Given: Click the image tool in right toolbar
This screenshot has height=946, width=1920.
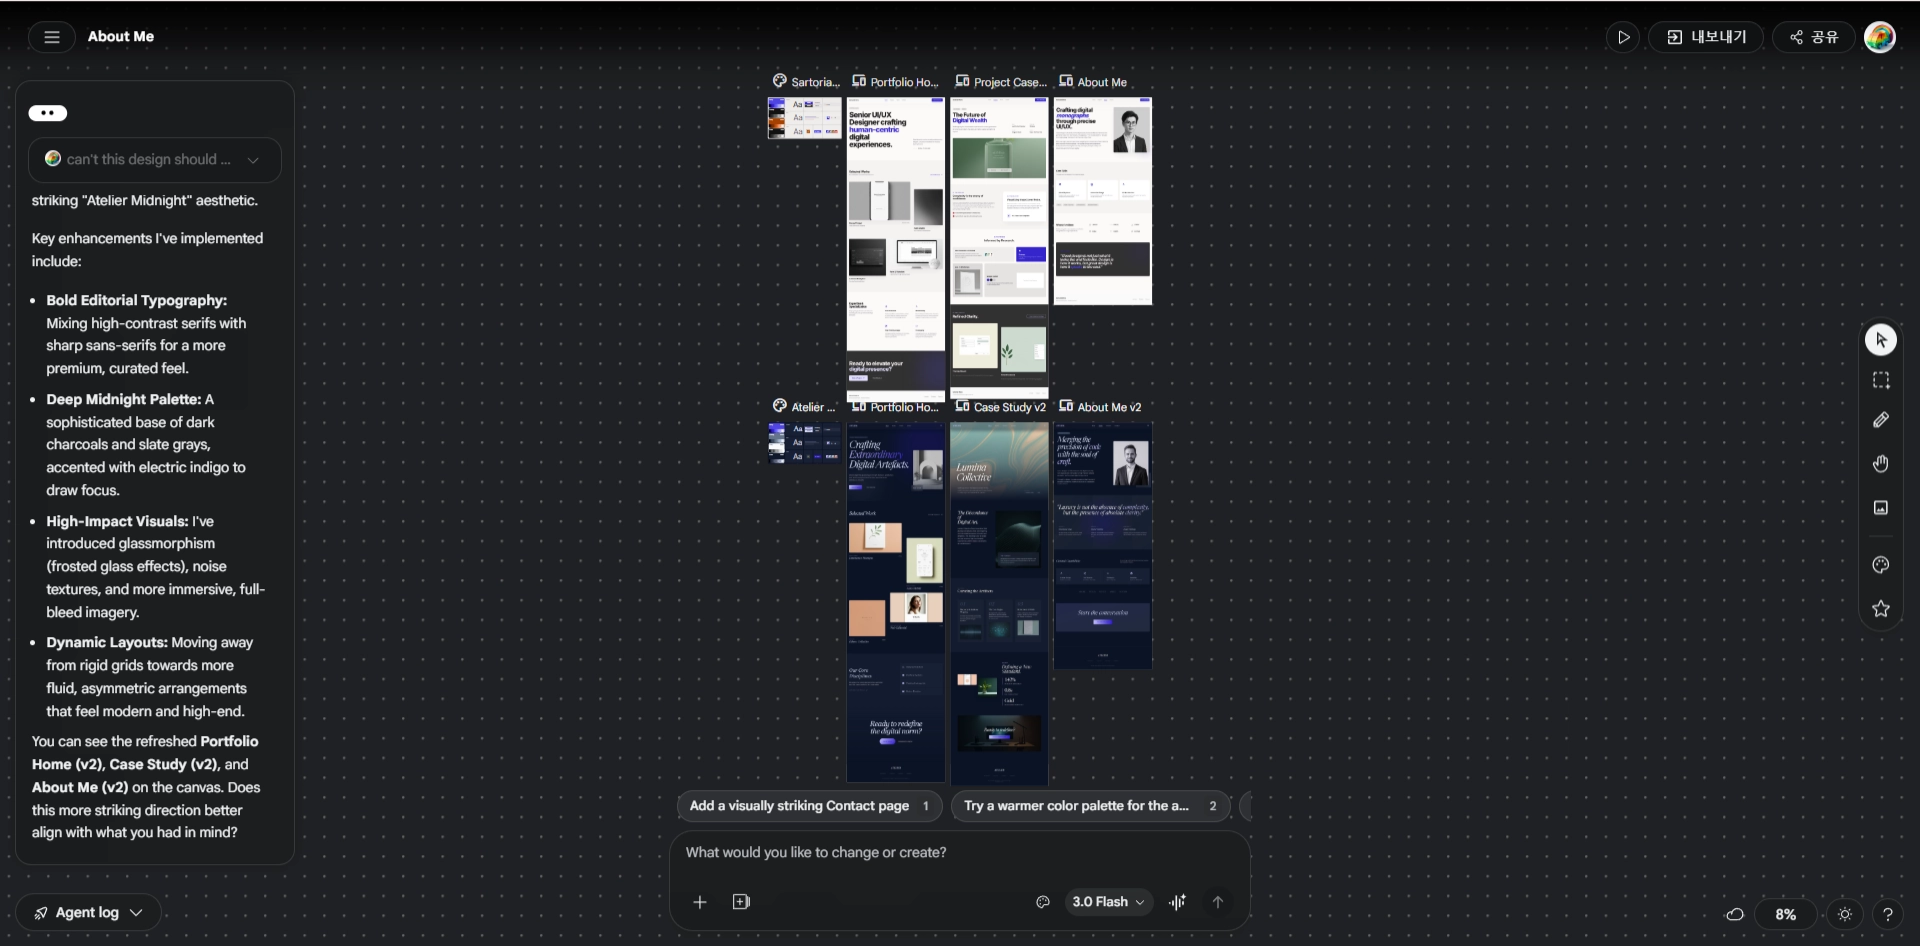Looking at the screenshot, I should [1880, 508].
